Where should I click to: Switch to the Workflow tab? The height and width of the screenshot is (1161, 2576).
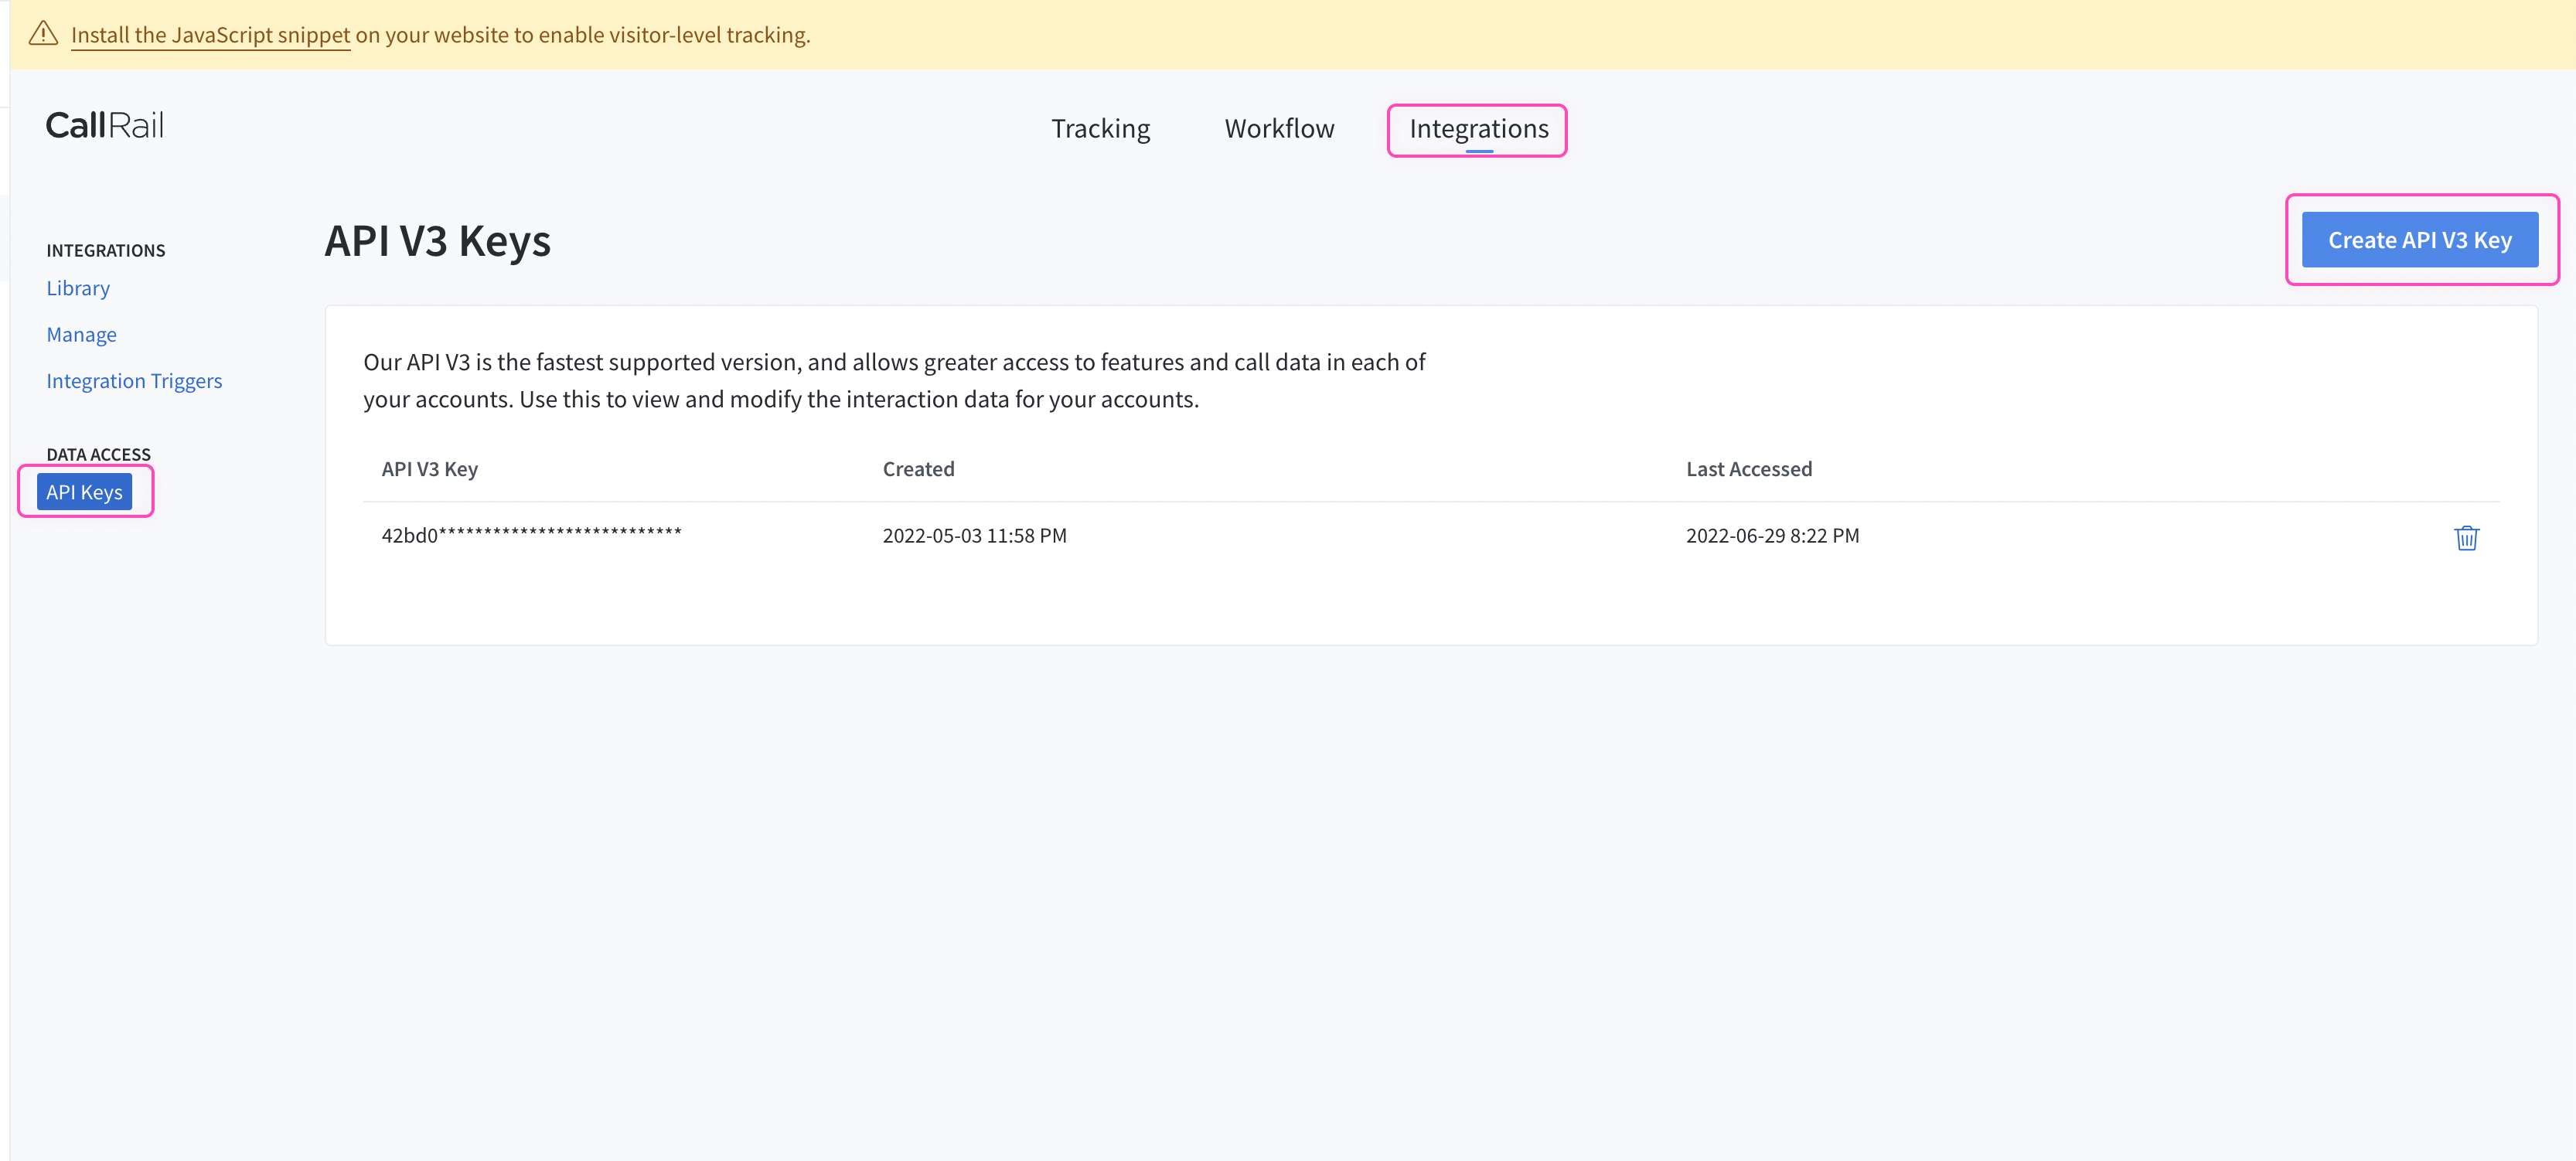click(x=1279, y=128)
